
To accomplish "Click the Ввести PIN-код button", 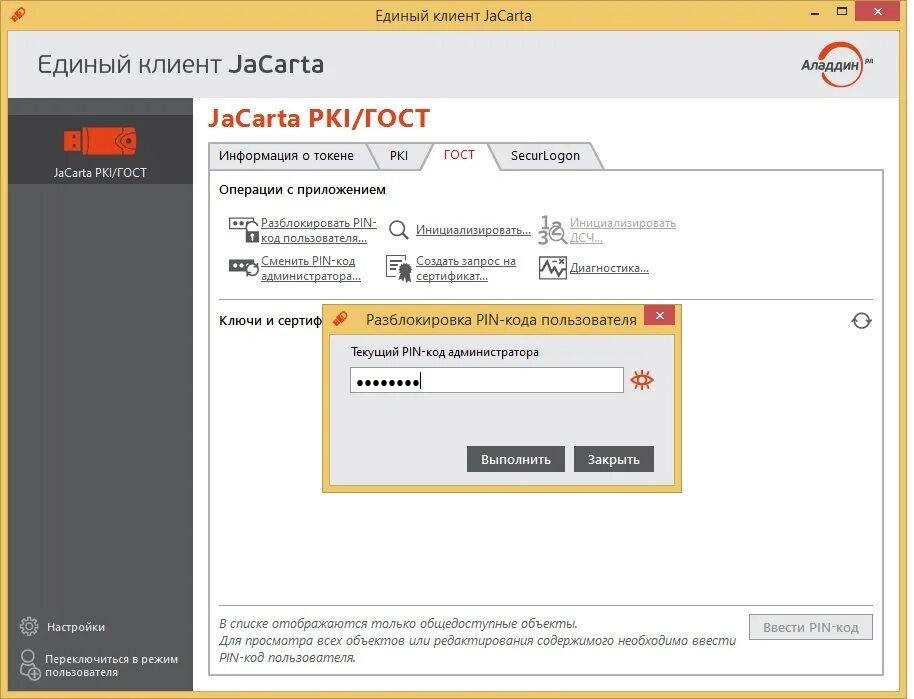I will point(811,627).
